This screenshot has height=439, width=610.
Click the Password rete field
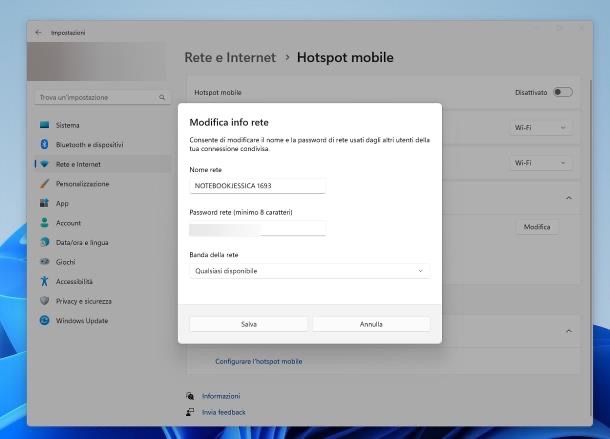pos(257,229)
